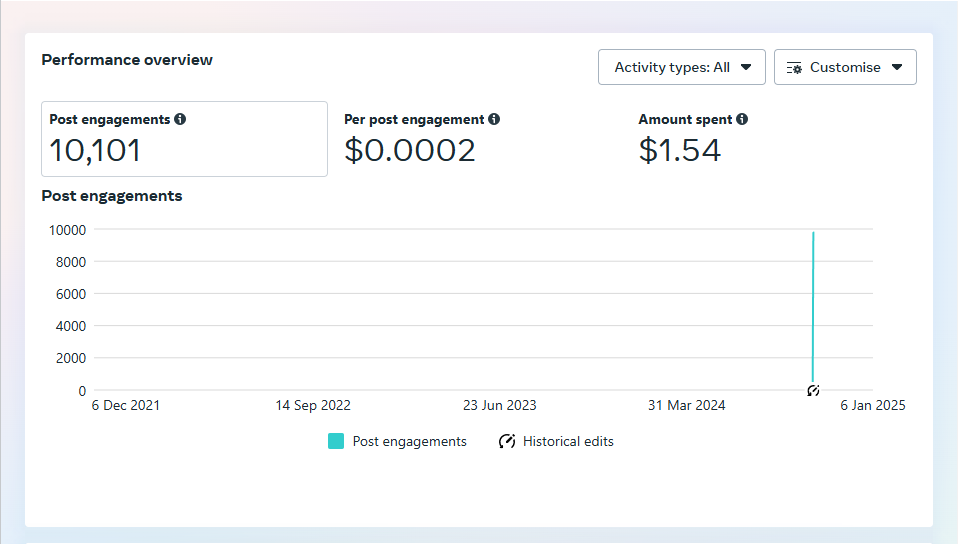Image resolution: width=958 pixels, height=544 pixels.
Task: Select the historical edit marker on the chart axis
Action: (813, 390)
